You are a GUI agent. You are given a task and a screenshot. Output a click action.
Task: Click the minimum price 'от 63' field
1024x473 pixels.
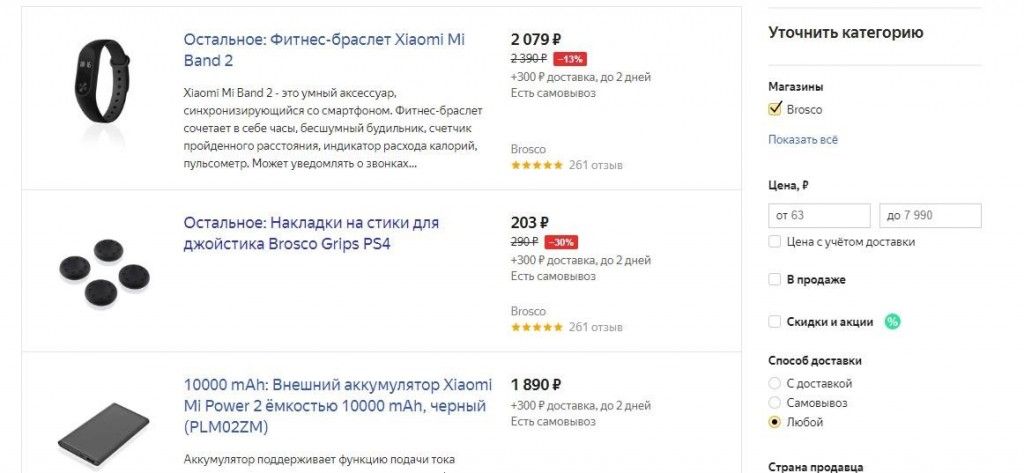[x=819, y=216]
